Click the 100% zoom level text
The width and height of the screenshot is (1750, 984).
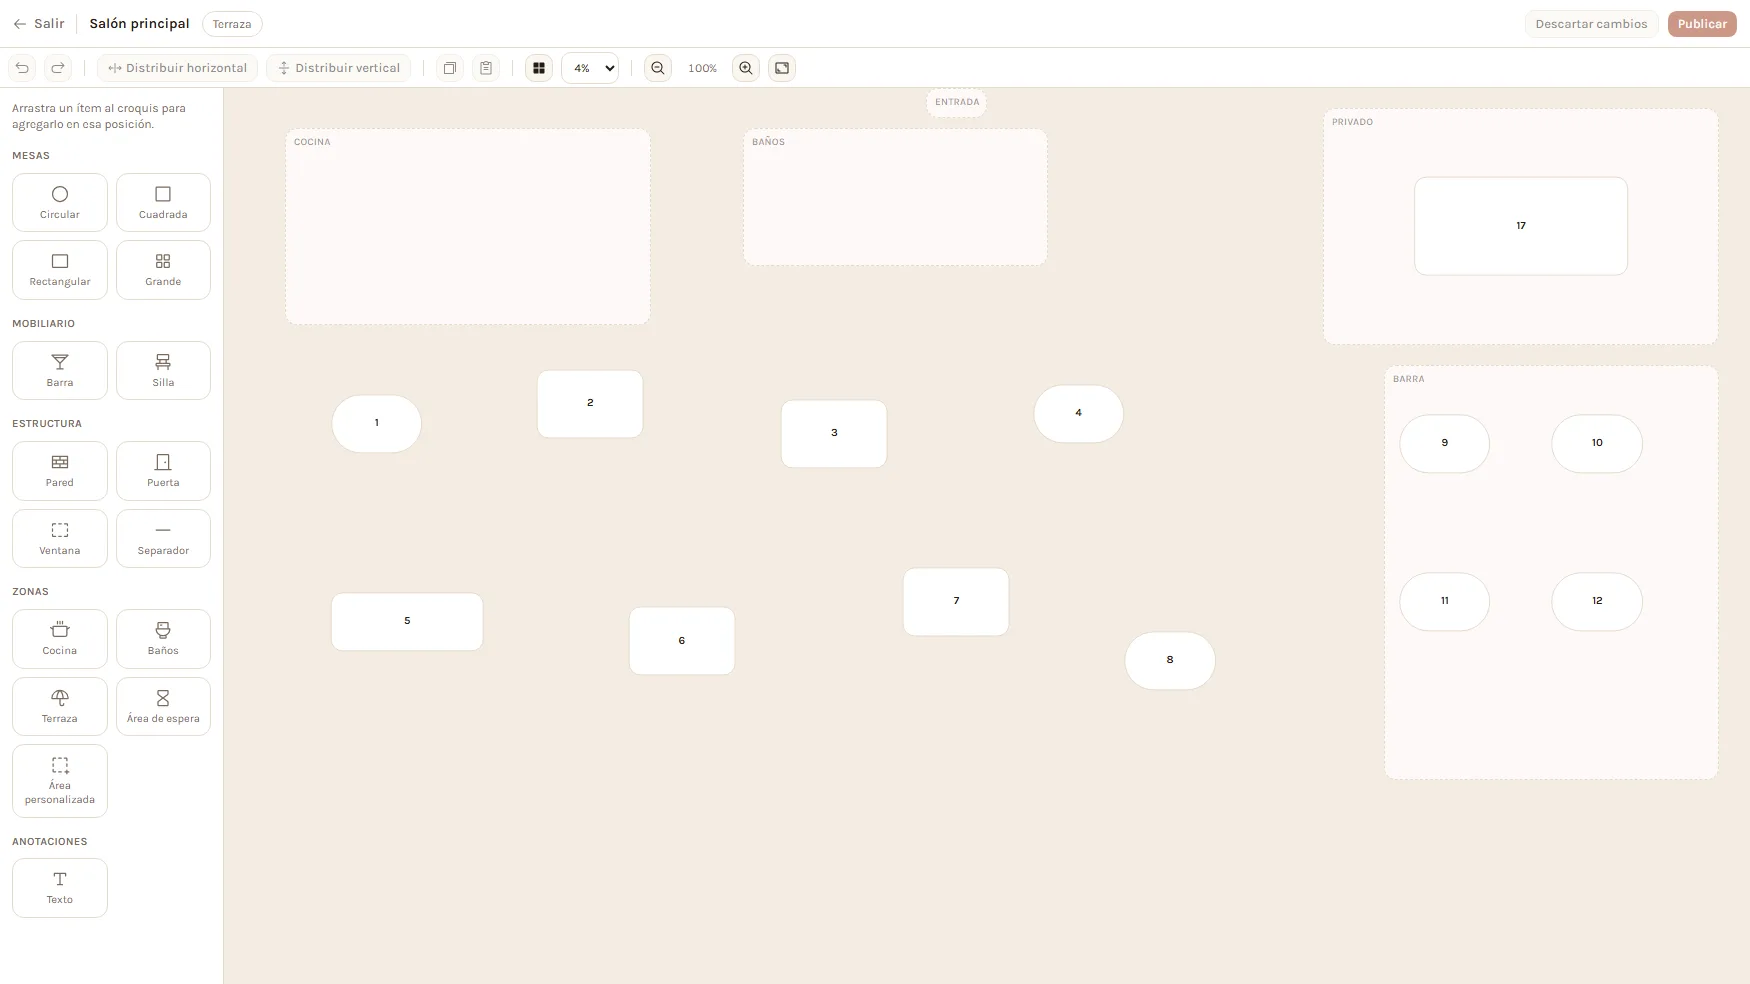coord(702,68)
